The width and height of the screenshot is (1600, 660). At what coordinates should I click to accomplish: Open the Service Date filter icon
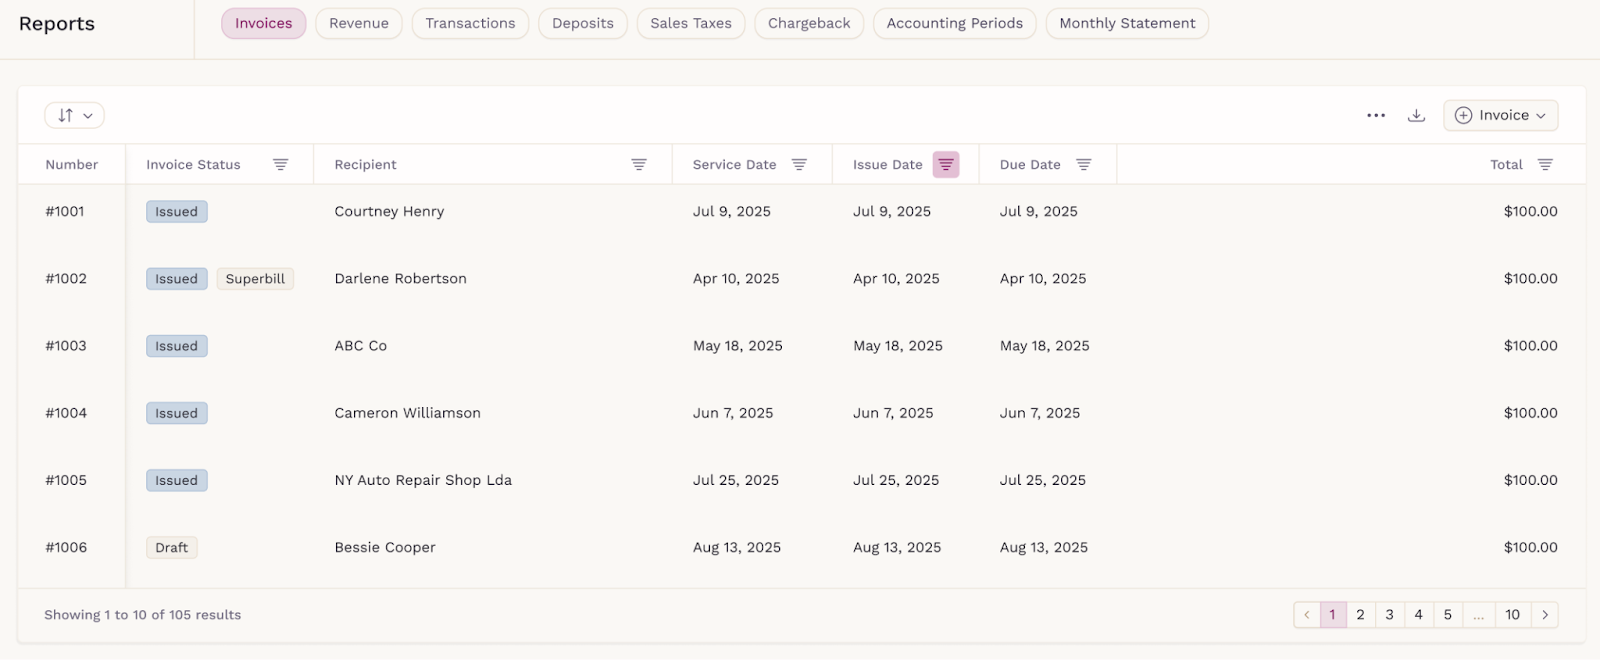pos(799,165)
